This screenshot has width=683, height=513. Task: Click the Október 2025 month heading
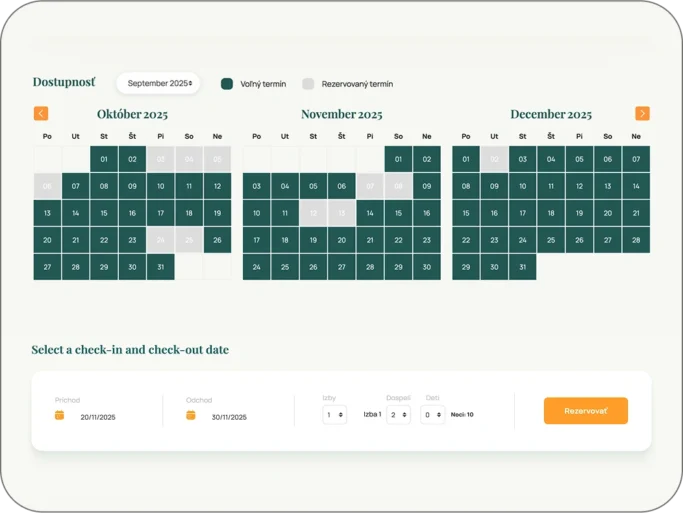(132, 114)
